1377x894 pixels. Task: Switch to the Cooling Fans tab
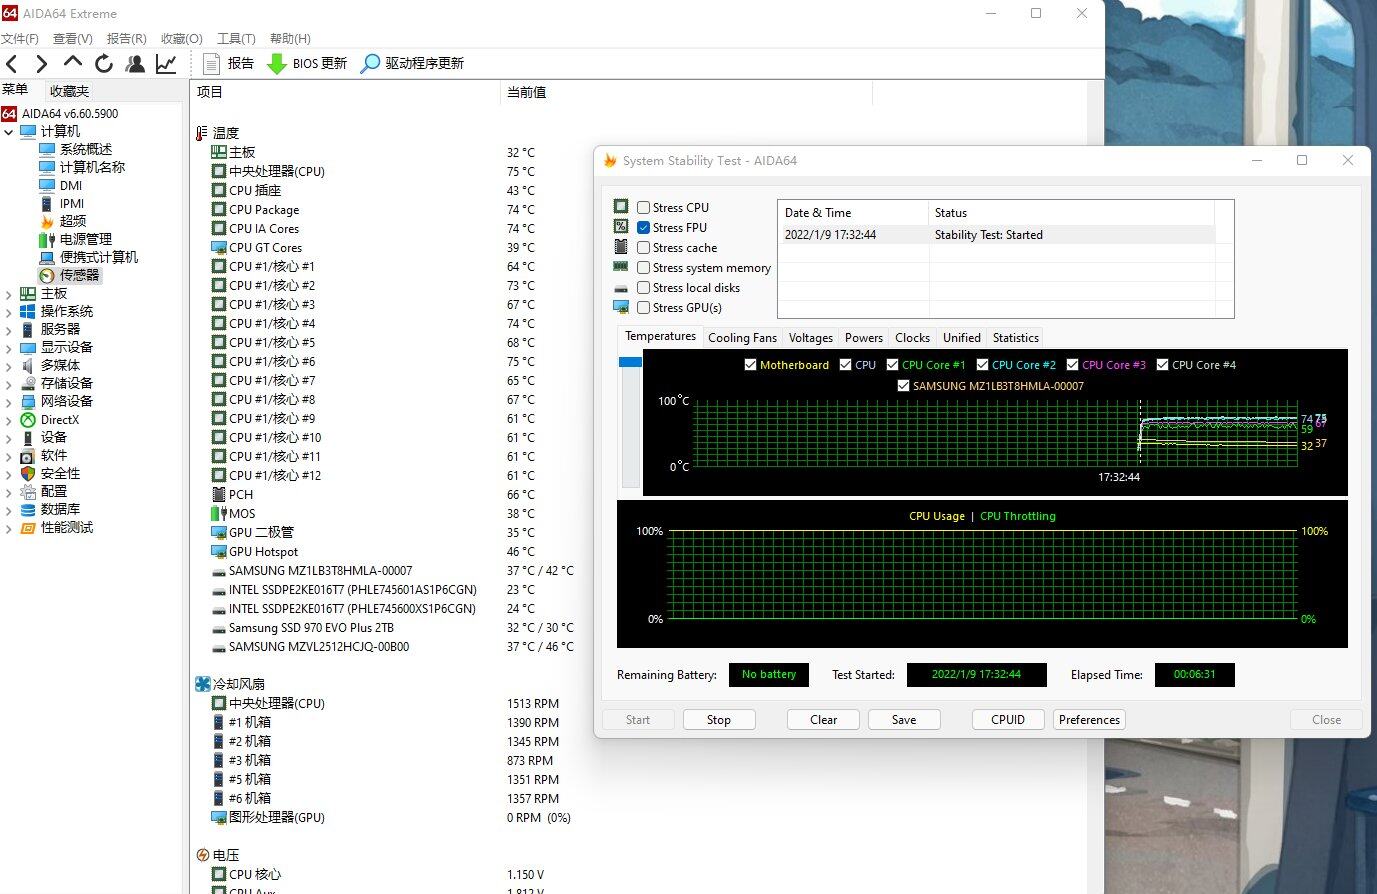[742, 338]
